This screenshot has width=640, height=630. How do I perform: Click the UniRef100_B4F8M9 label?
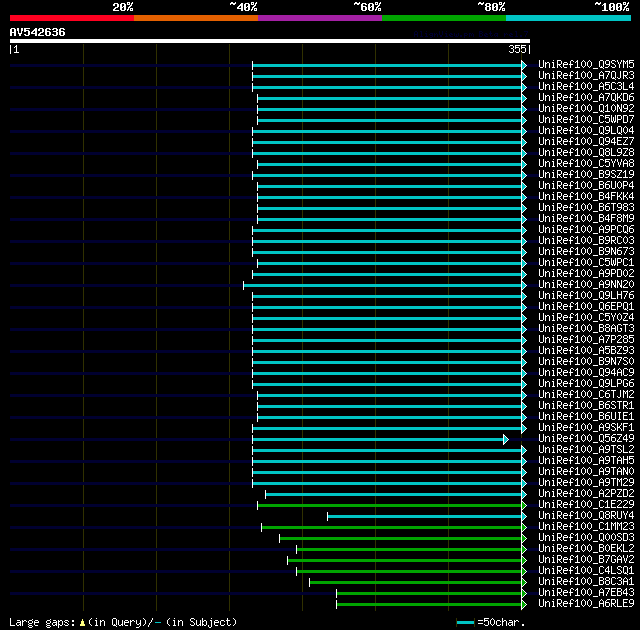click(586, 219)
